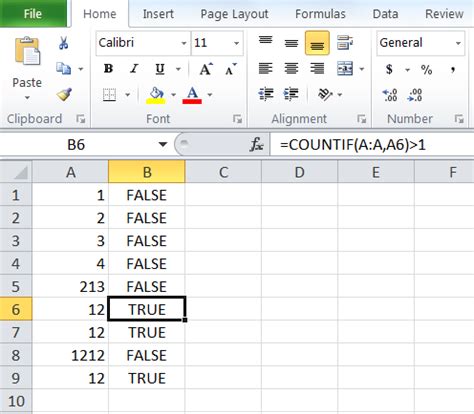Screen dimensions: 474x414
Task: Expand the Name Box dropdown arrow
Action: coord(163,144)
